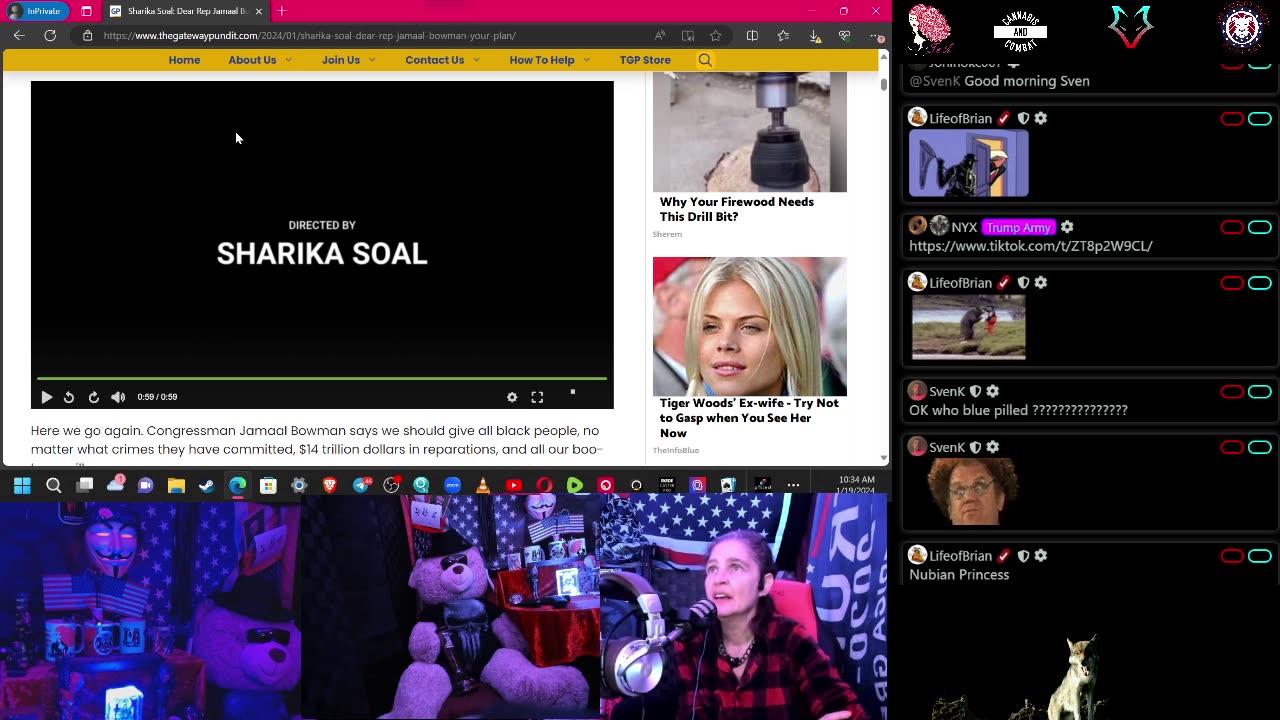The image size is (1280, 720).
Task: Rewind the video ten seconds
Action: (x=69, y=397)
